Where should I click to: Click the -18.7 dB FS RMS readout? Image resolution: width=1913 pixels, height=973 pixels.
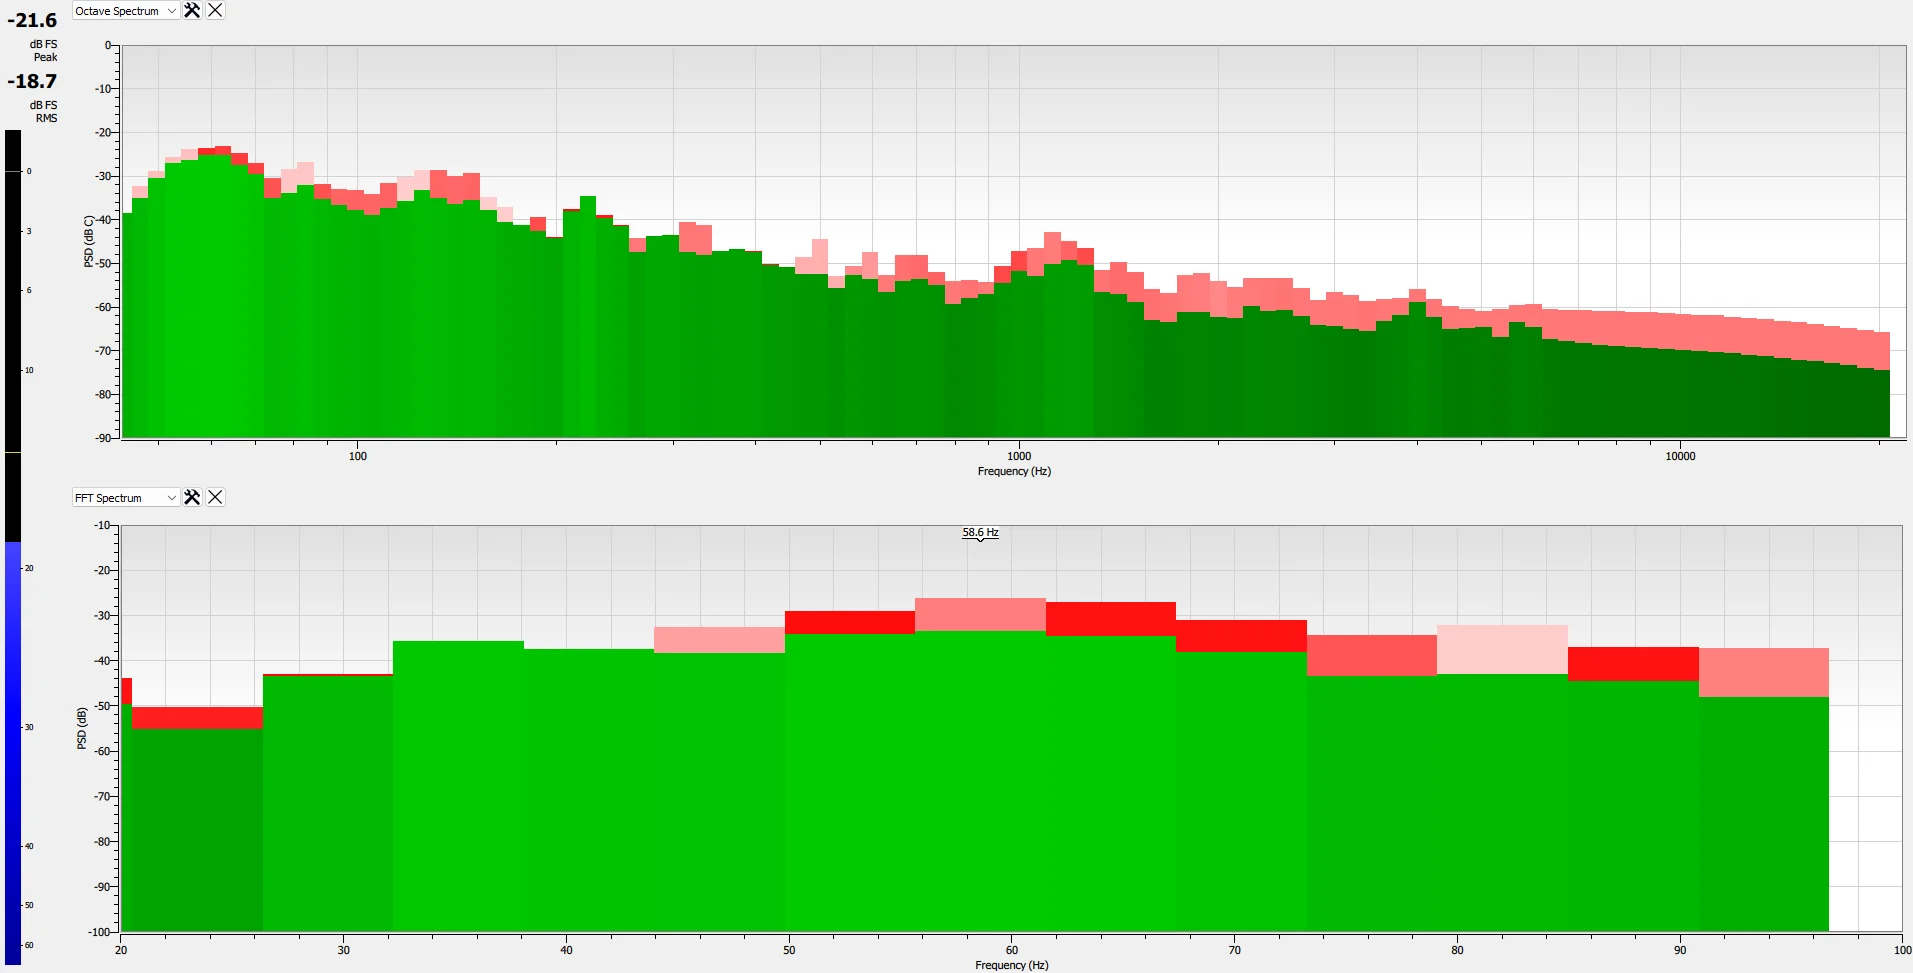[x=32, y=81]
